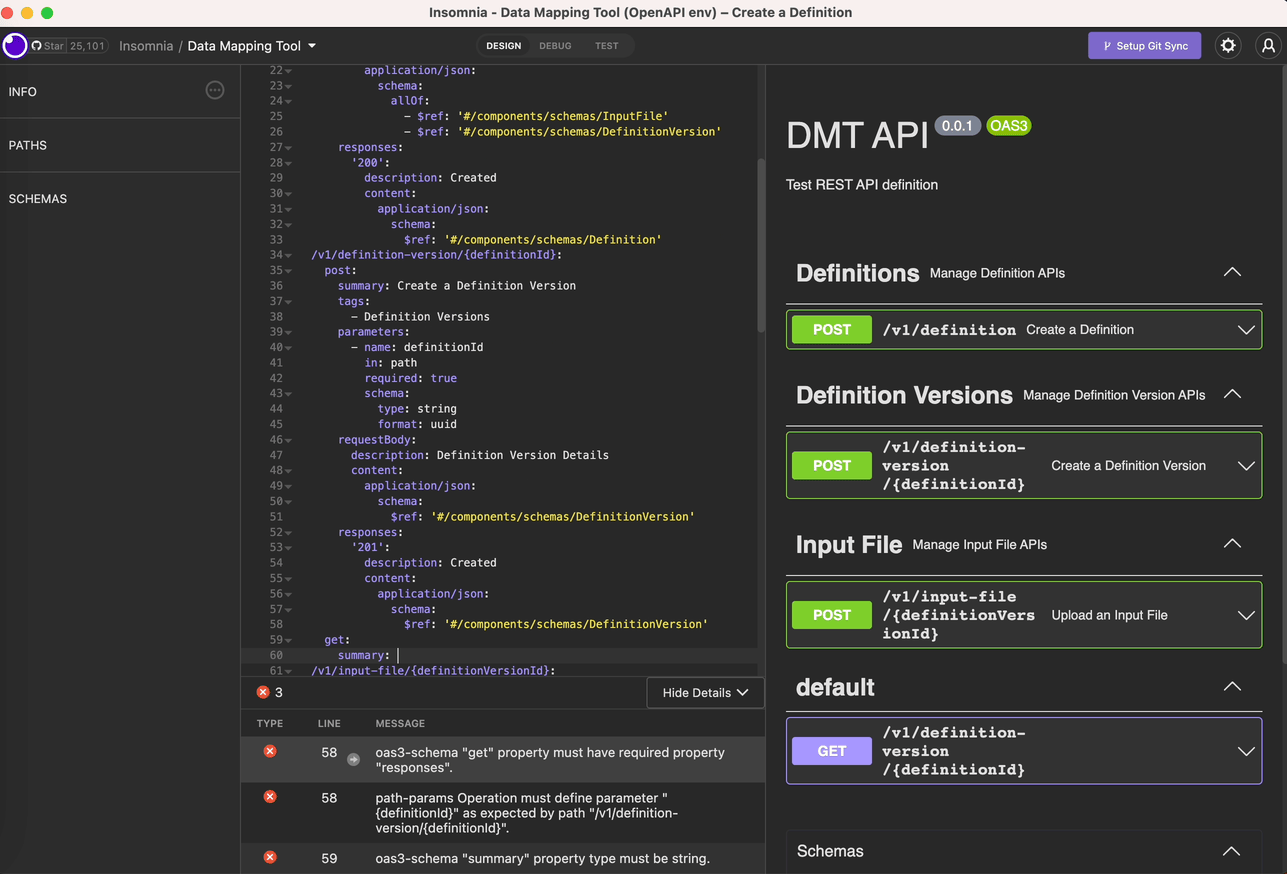The height and width of the screenshot is (874, 1287).
Task: Click the POST badge for /v1/definition
Action: tap(831, 329)
